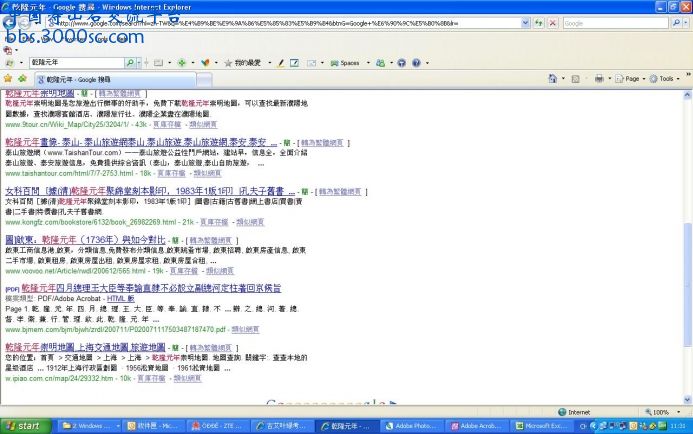
Task: Open result 乾隆元年書像-泰山旅遊網
Action: (141, 142)
